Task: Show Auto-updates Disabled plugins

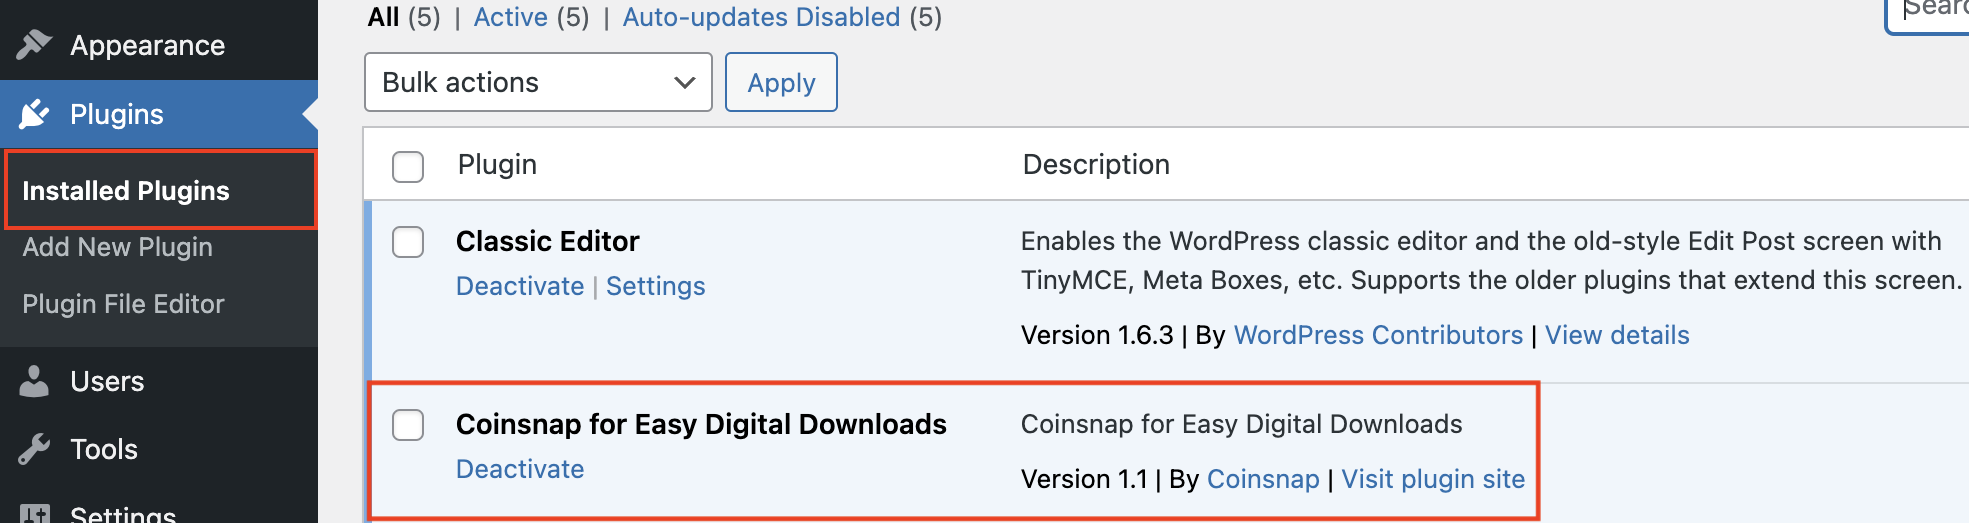Action: point(761,17)
